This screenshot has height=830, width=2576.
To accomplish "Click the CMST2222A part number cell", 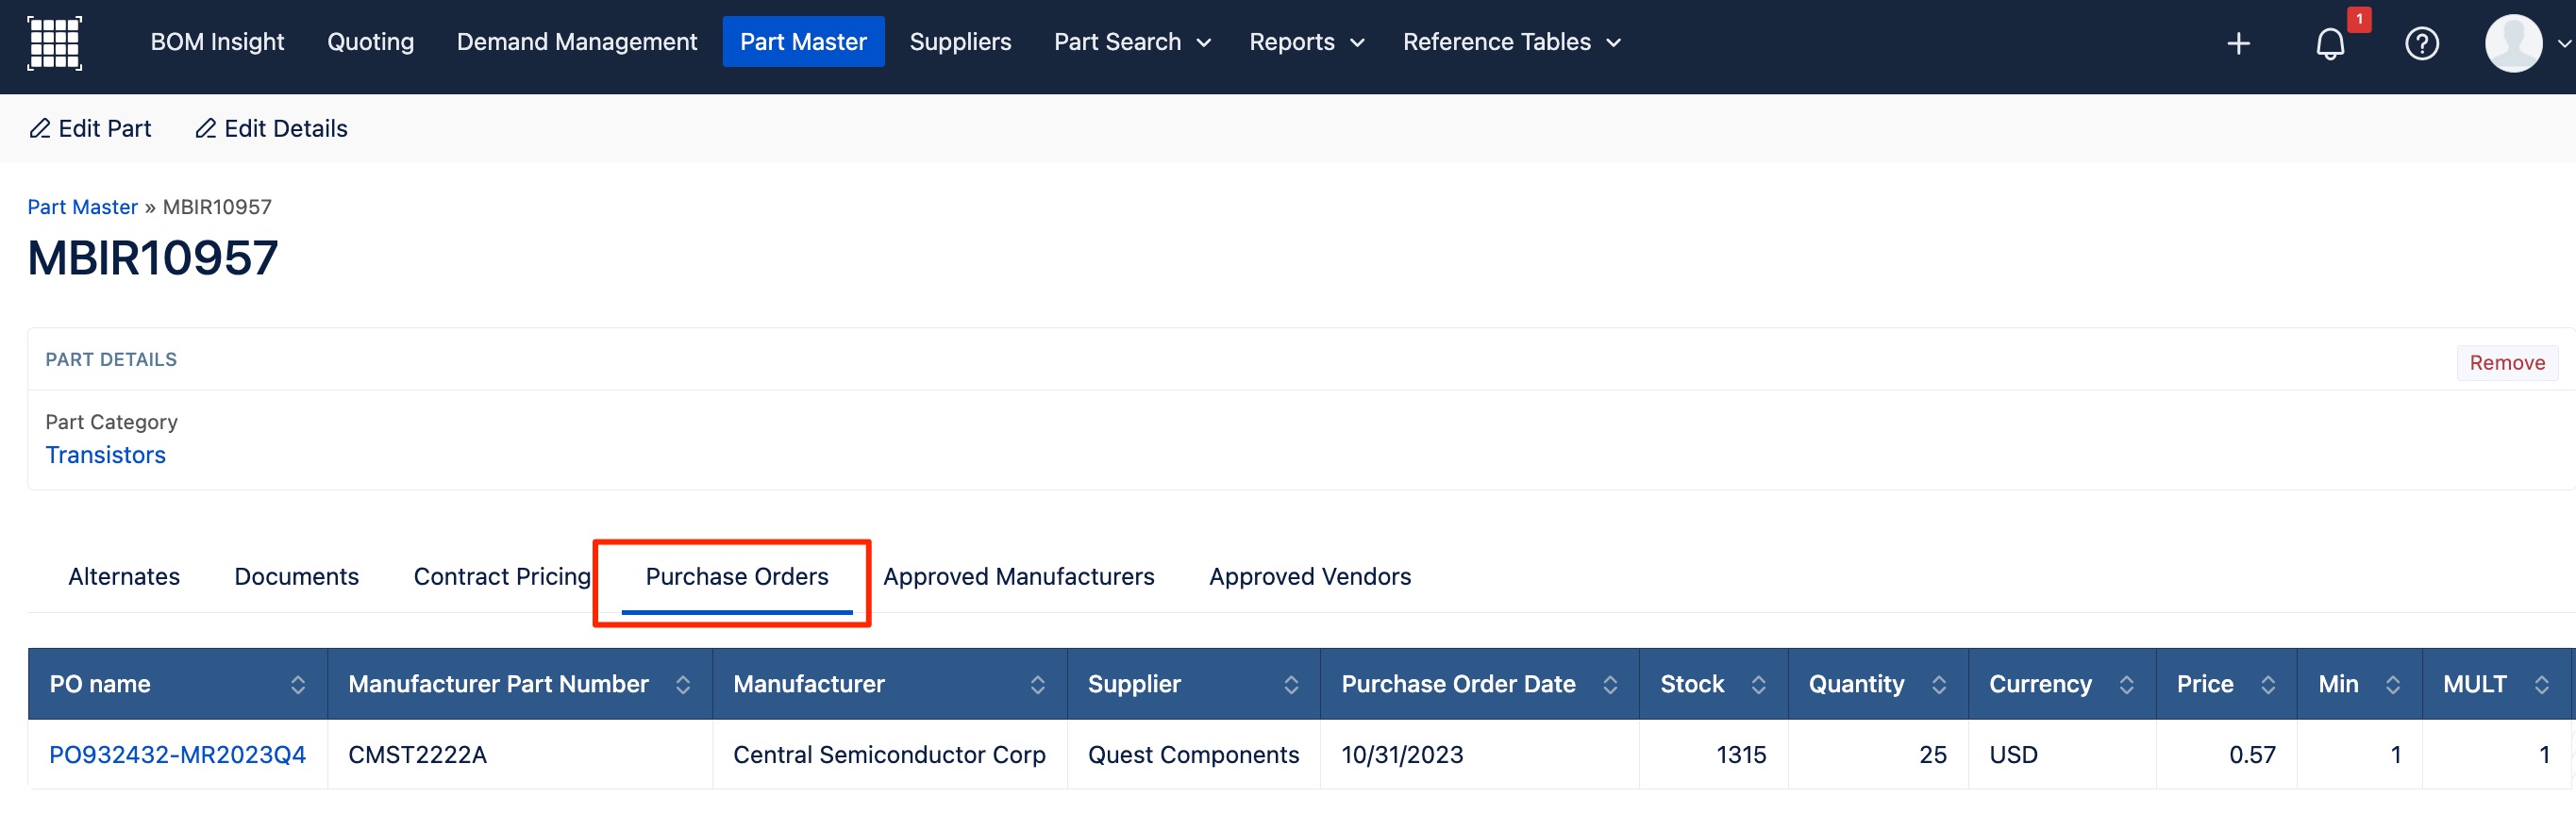I will pos(519,754).
